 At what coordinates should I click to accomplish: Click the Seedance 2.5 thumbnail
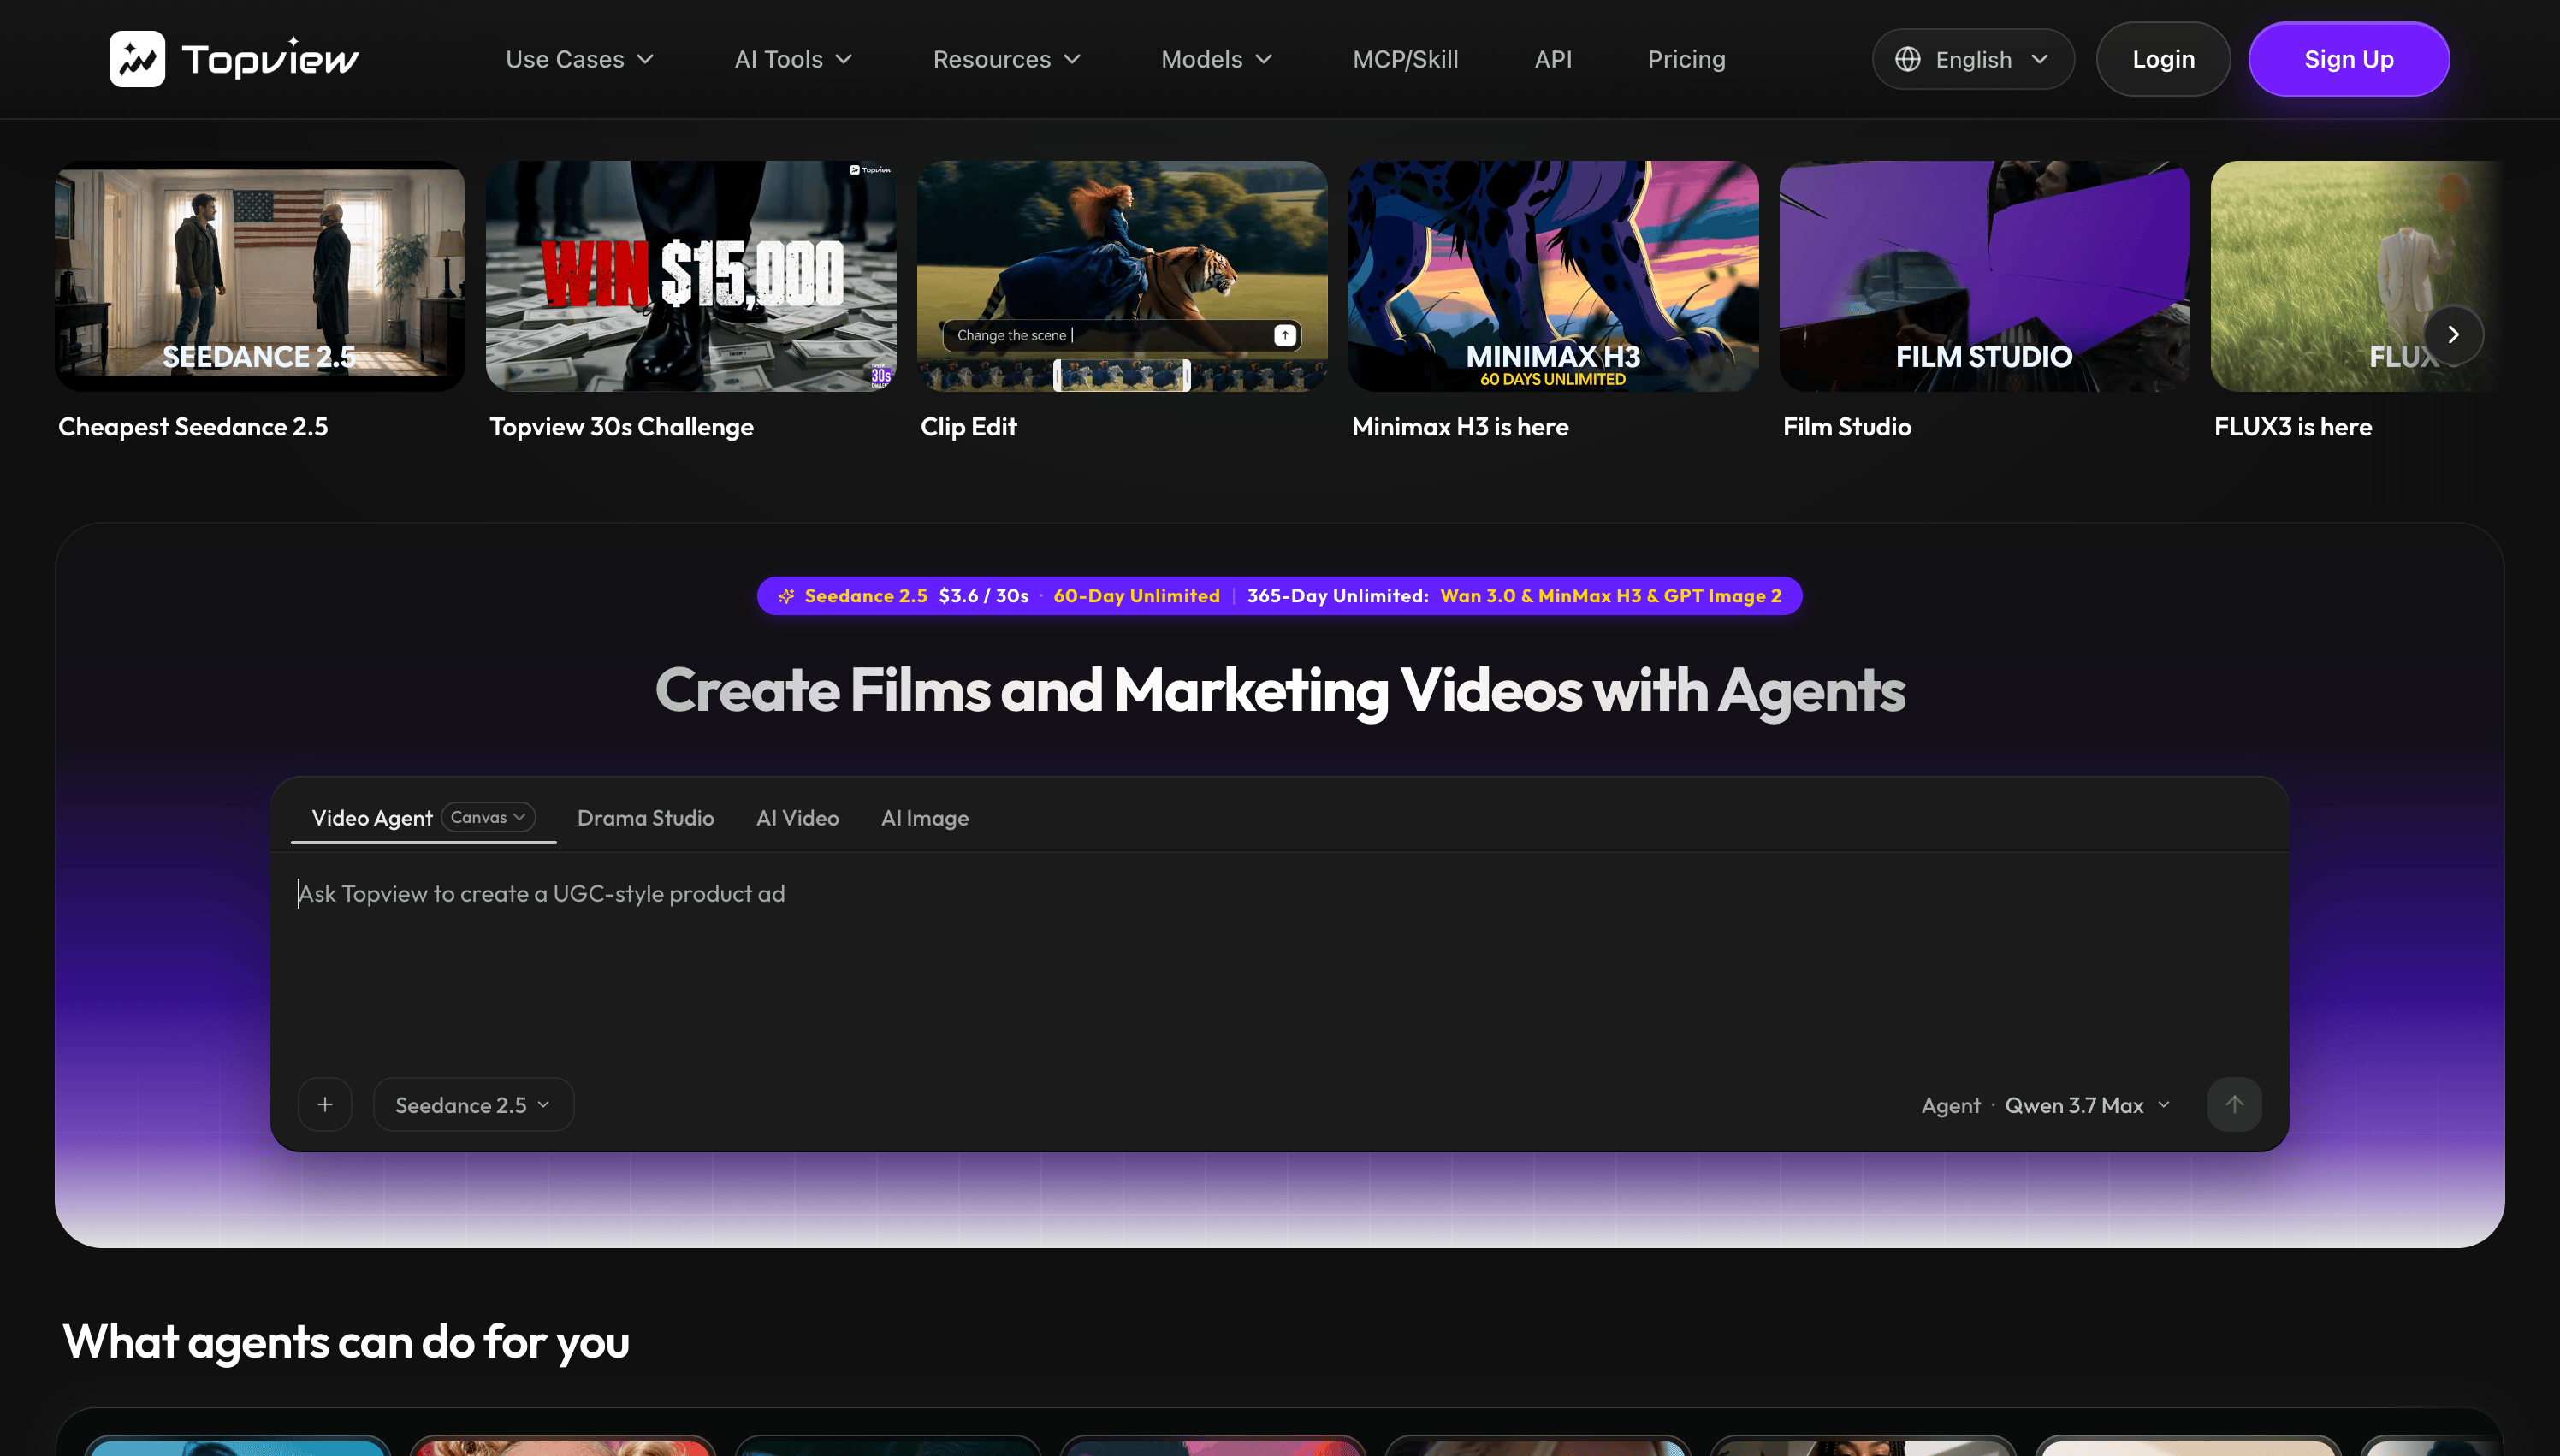[260, 276]
